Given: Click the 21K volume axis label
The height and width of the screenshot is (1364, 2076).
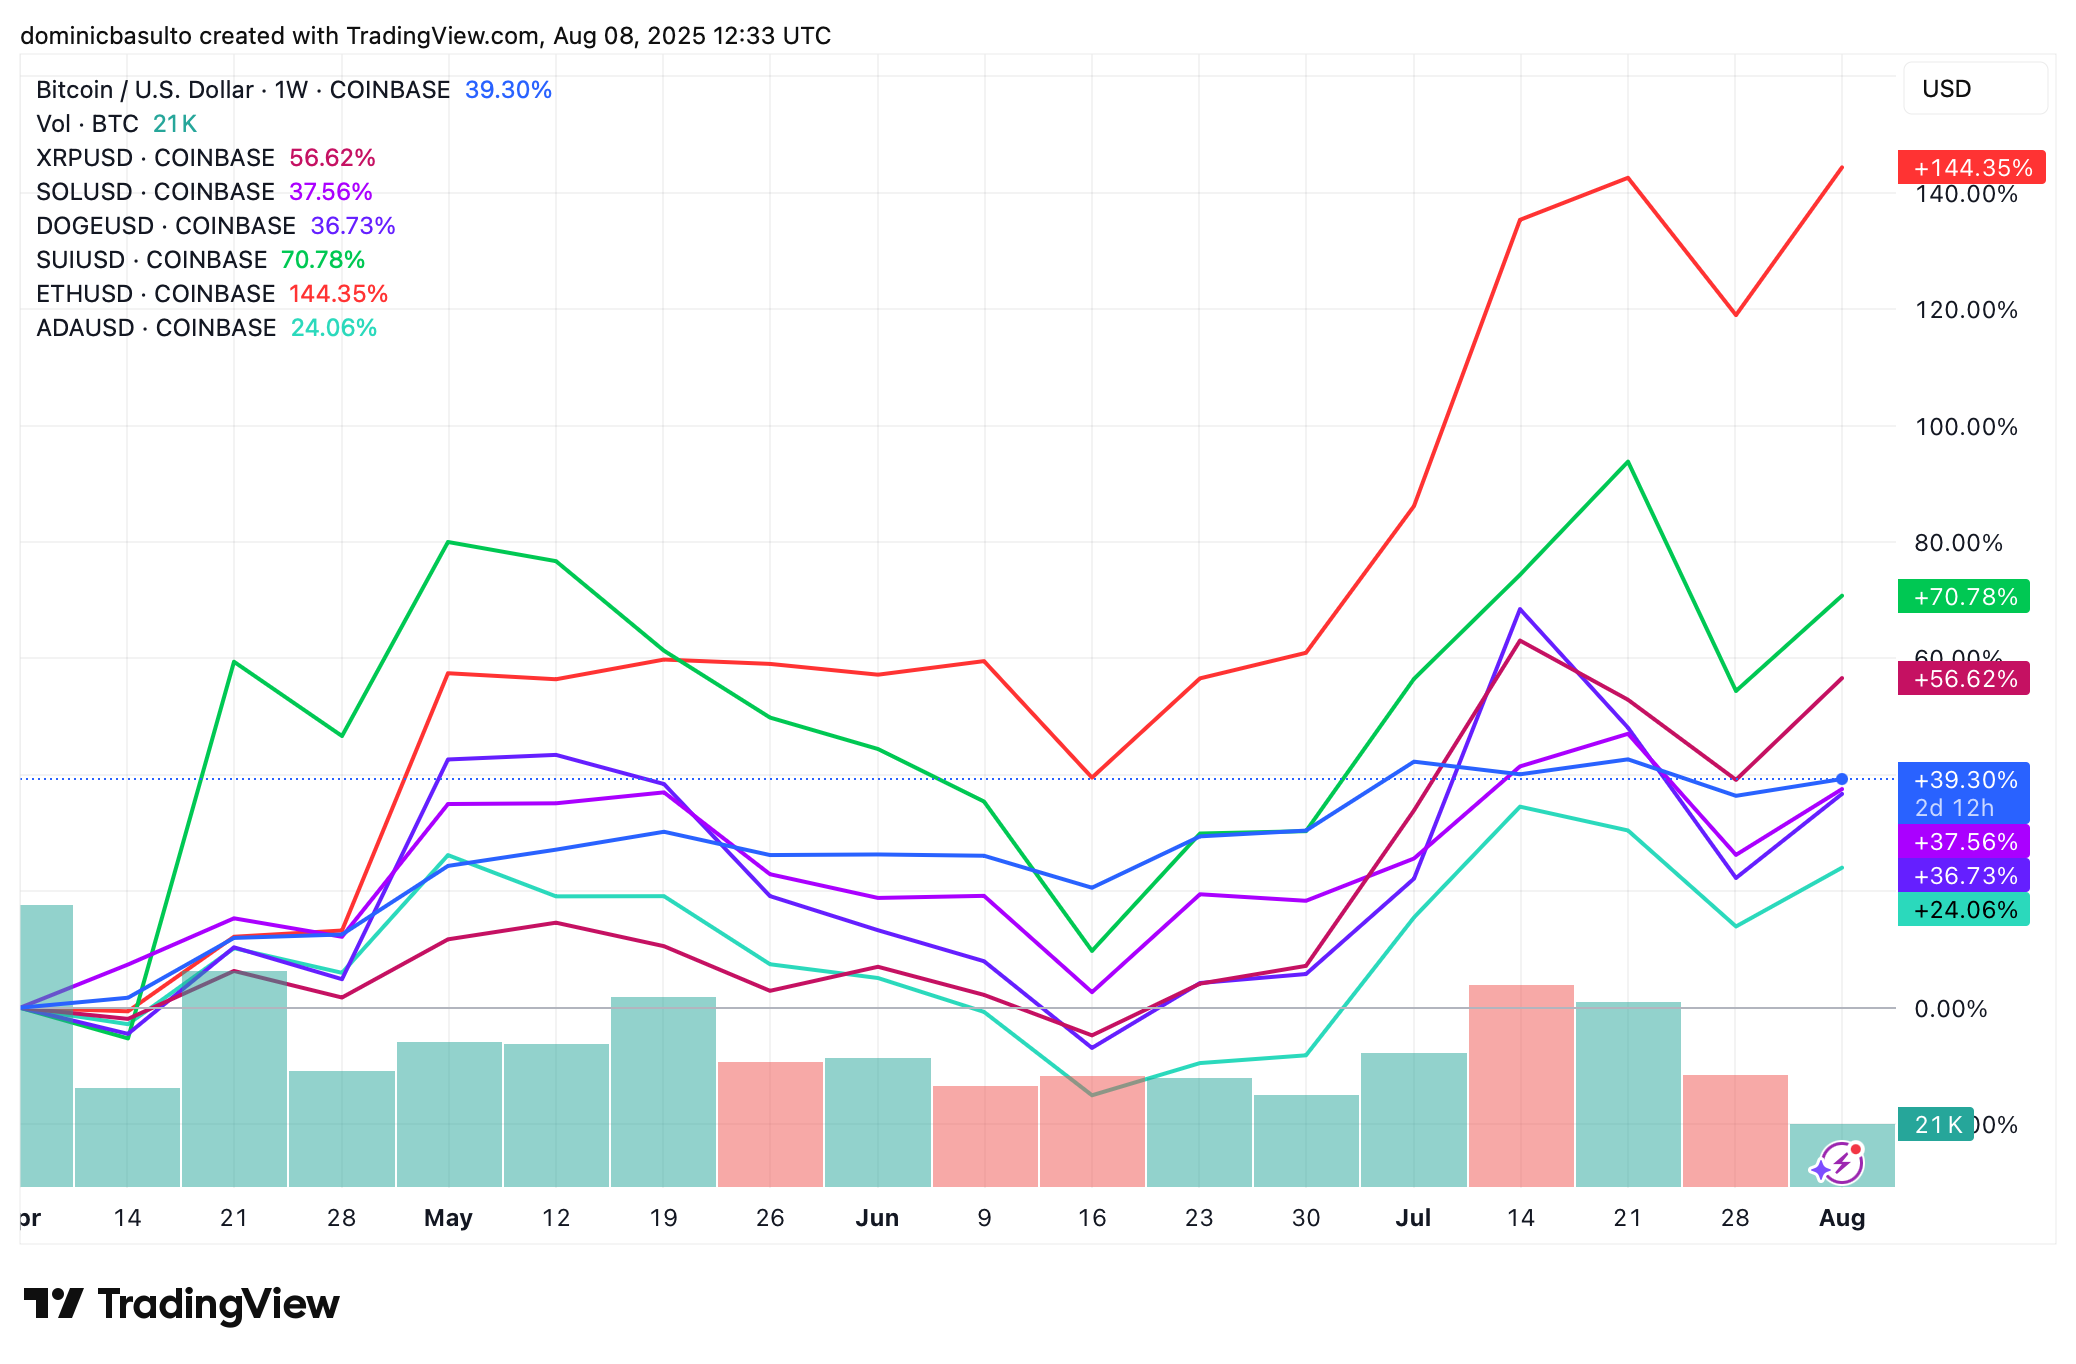Looking at the screenshot, I should click(1935, 1125).
